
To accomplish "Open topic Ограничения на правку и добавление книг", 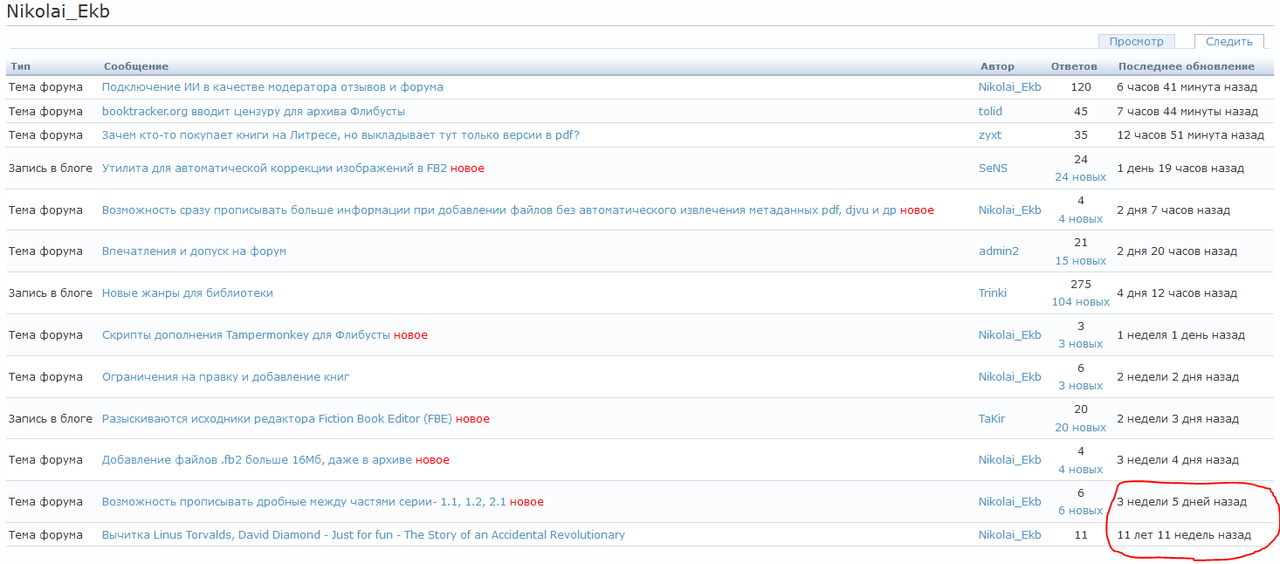I will 225,377.
